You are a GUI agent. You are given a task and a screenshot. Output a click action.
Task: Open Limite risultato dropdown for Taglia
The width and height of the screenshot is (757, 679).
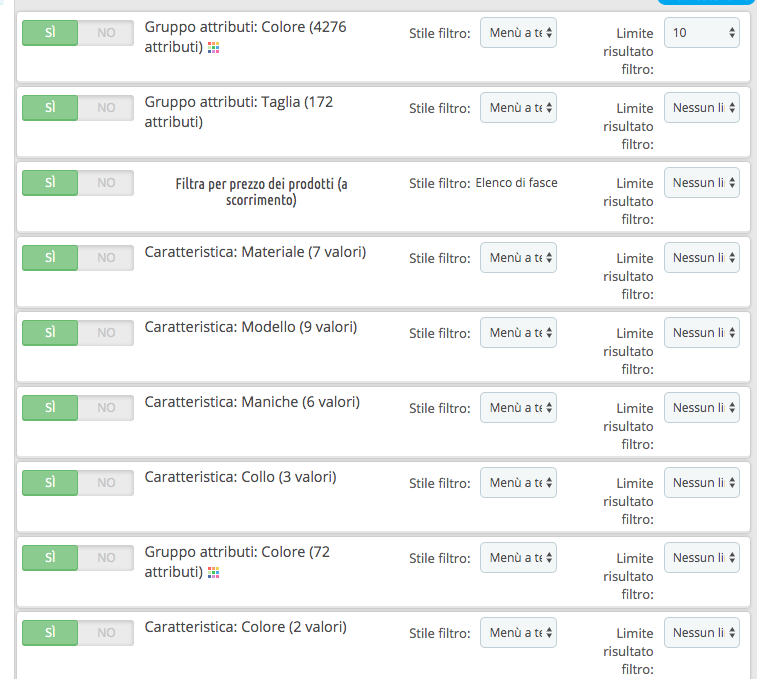(x=702, y=108)
